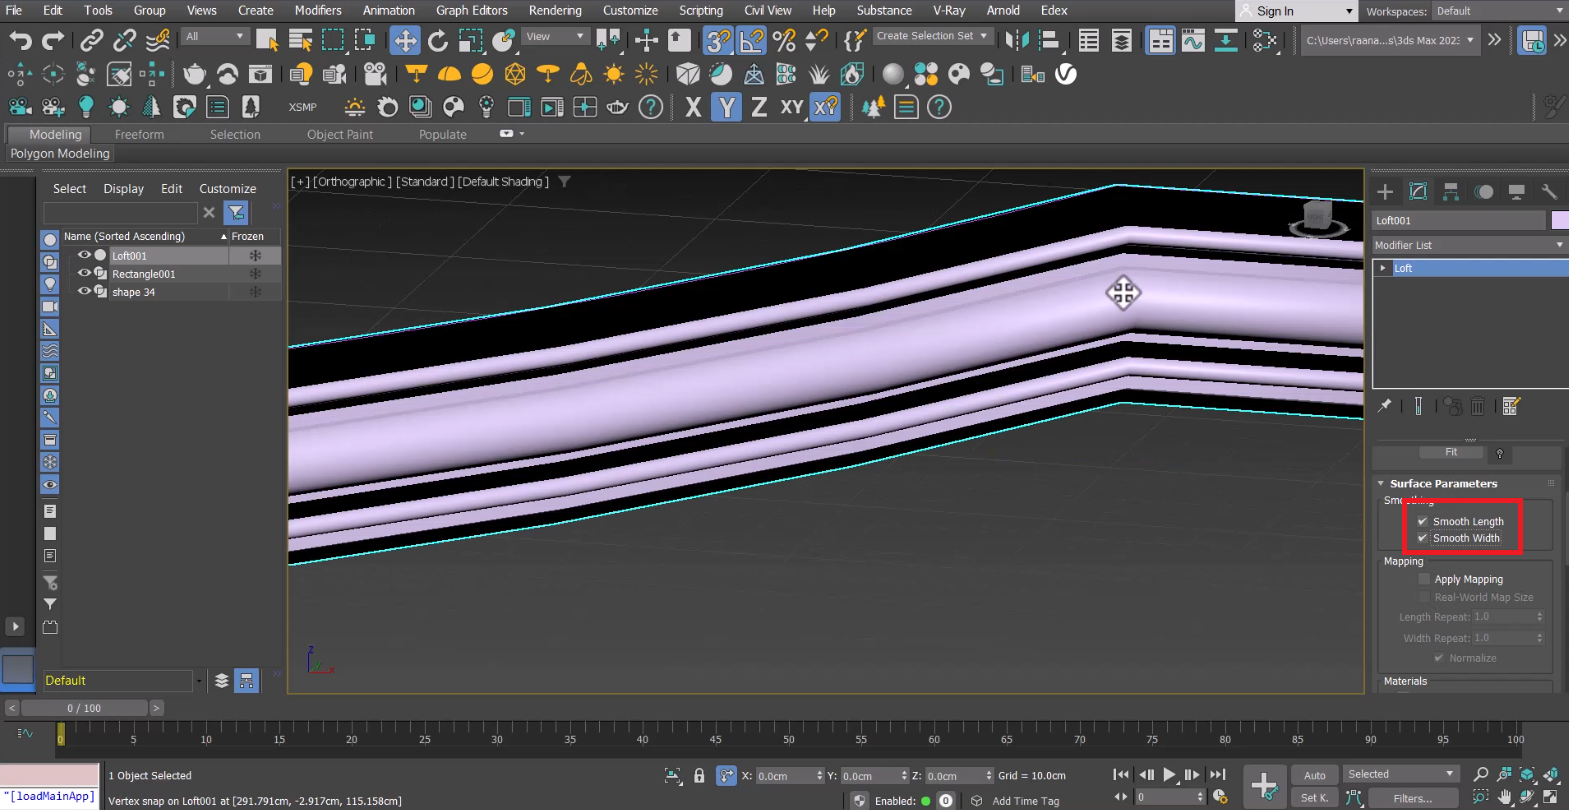The width and height of the screenshot is (1569, 810).
Task: Click the Y axis constraint icon
Action: (726, 107)
